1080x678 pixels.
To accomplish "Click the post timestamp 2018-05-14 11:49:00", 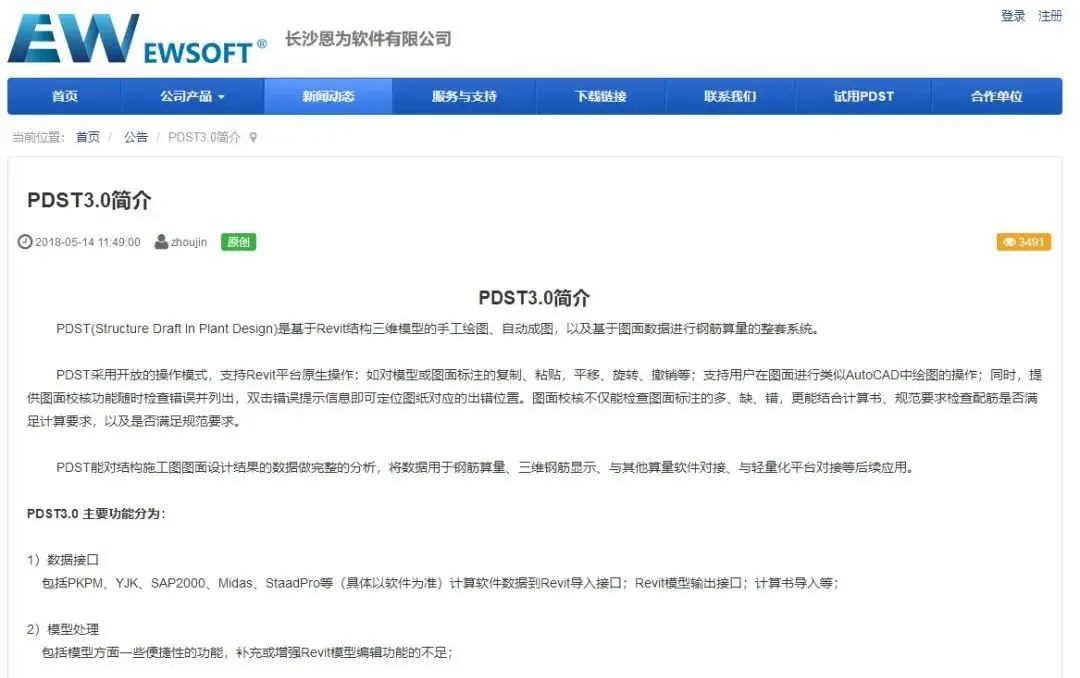I will 87,243.
